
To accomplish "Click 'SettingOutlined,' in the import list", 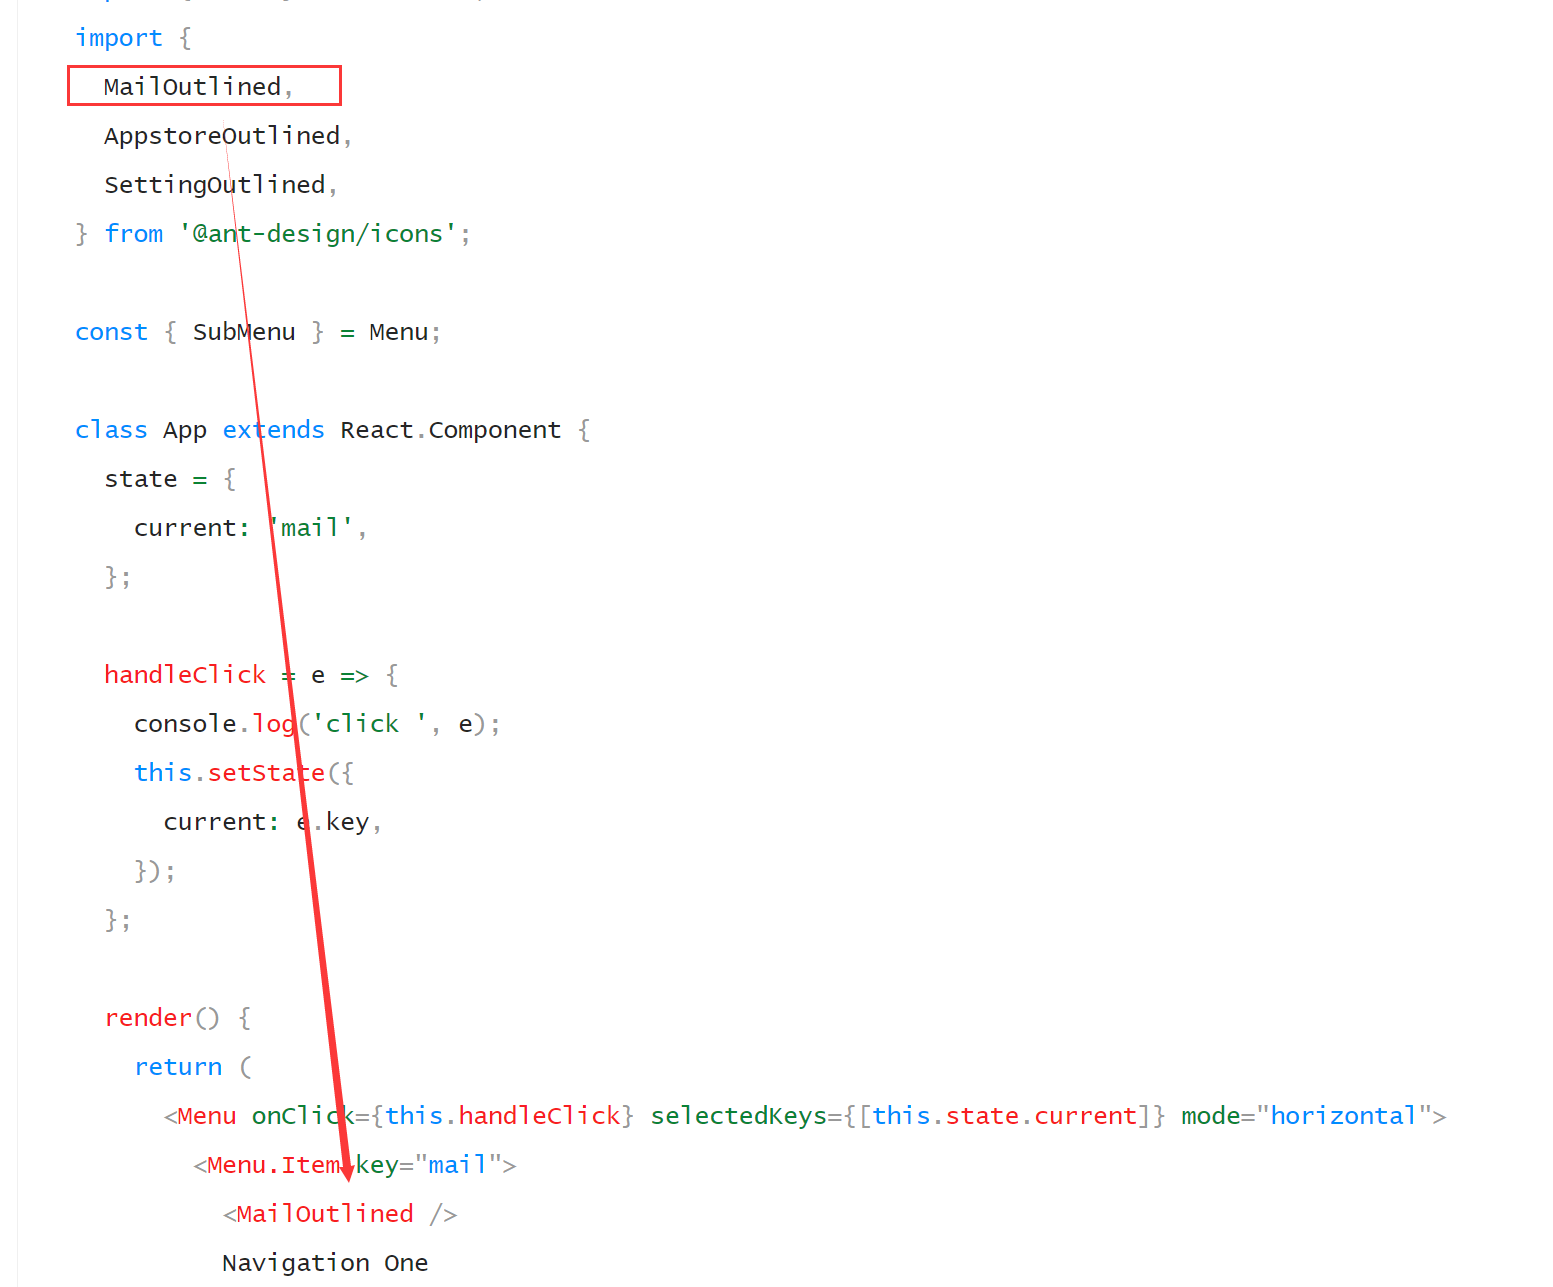I will pyautogui.click(x=221, y=185).
